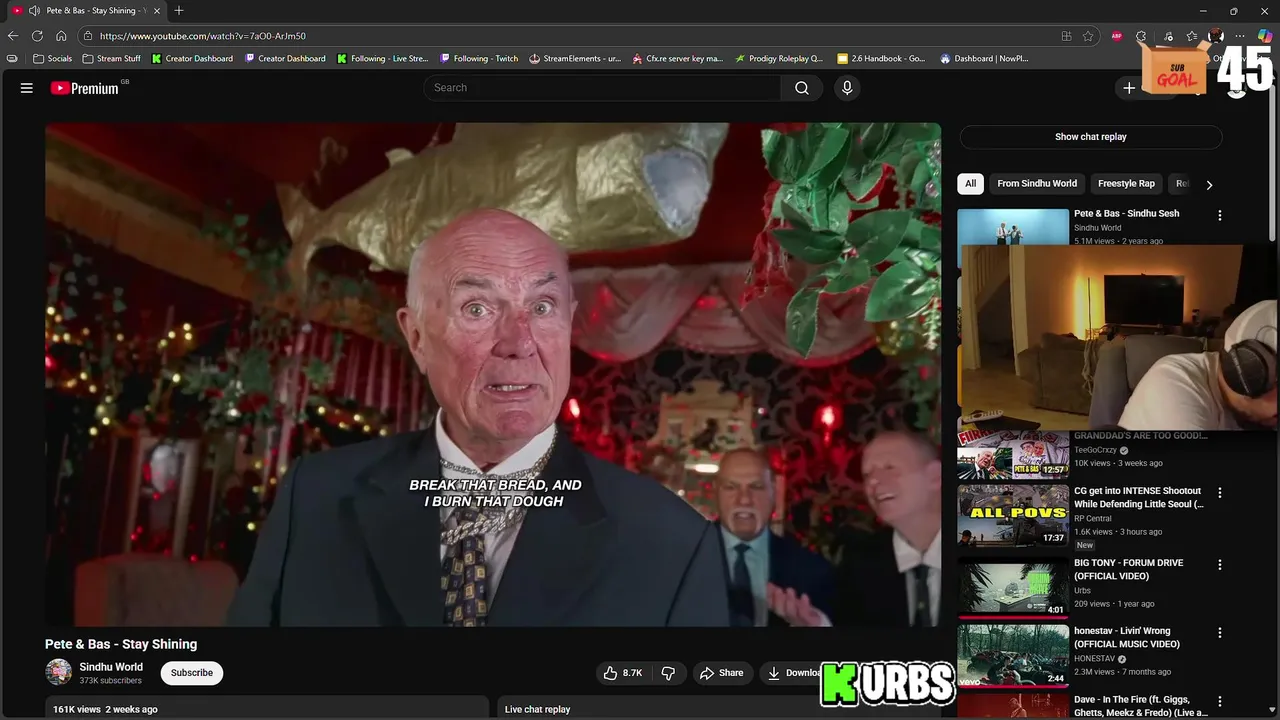Open GRANDDAD'S ARE TOO GOOD 12:57 thumbnail

point(1013,454)
